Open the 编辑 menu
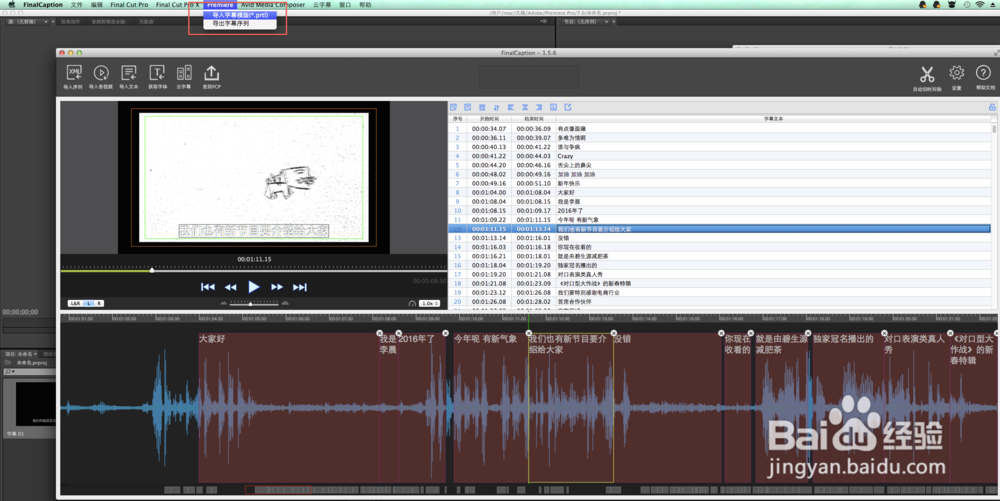The image size is (1000, 501). (96, 4)
